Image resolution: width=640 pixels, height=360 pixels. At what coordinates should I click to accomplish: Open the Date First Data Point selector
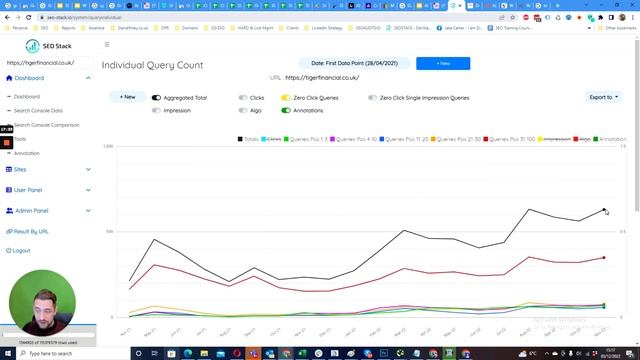coord(354,63)
